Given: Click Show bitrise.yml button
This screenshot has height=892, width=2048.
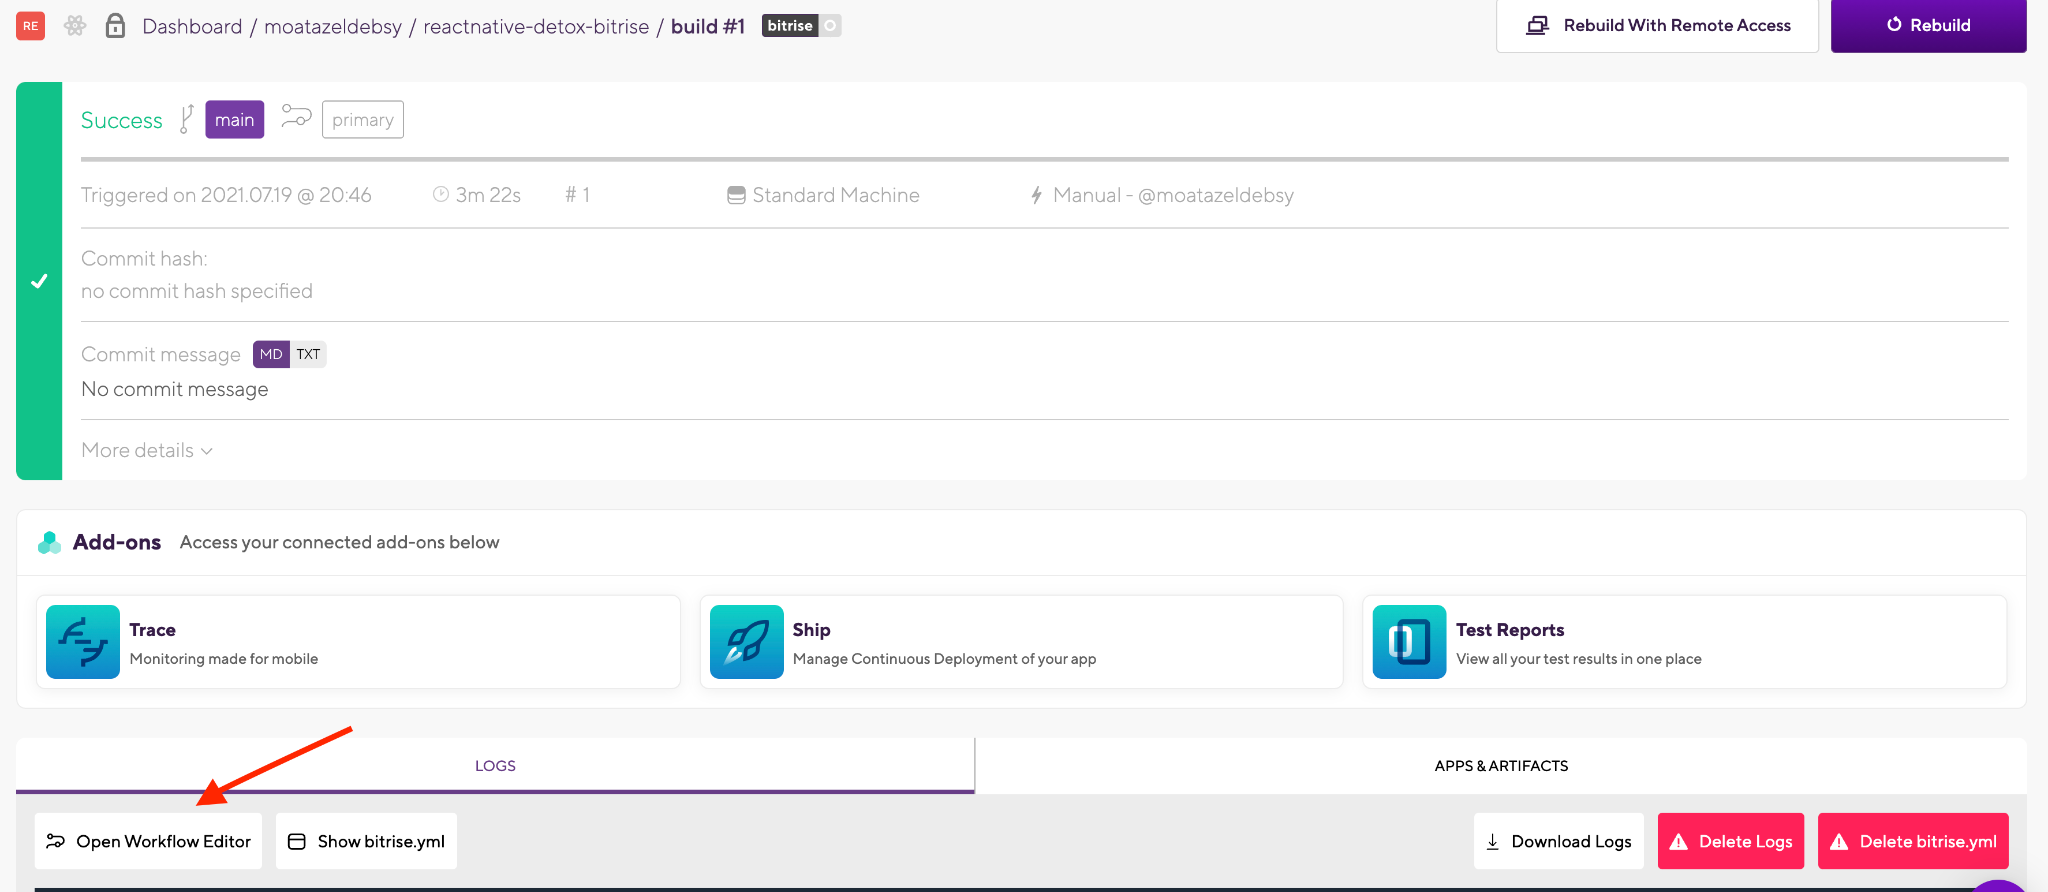Looking at the screenshot, I should tap(366, 841).
